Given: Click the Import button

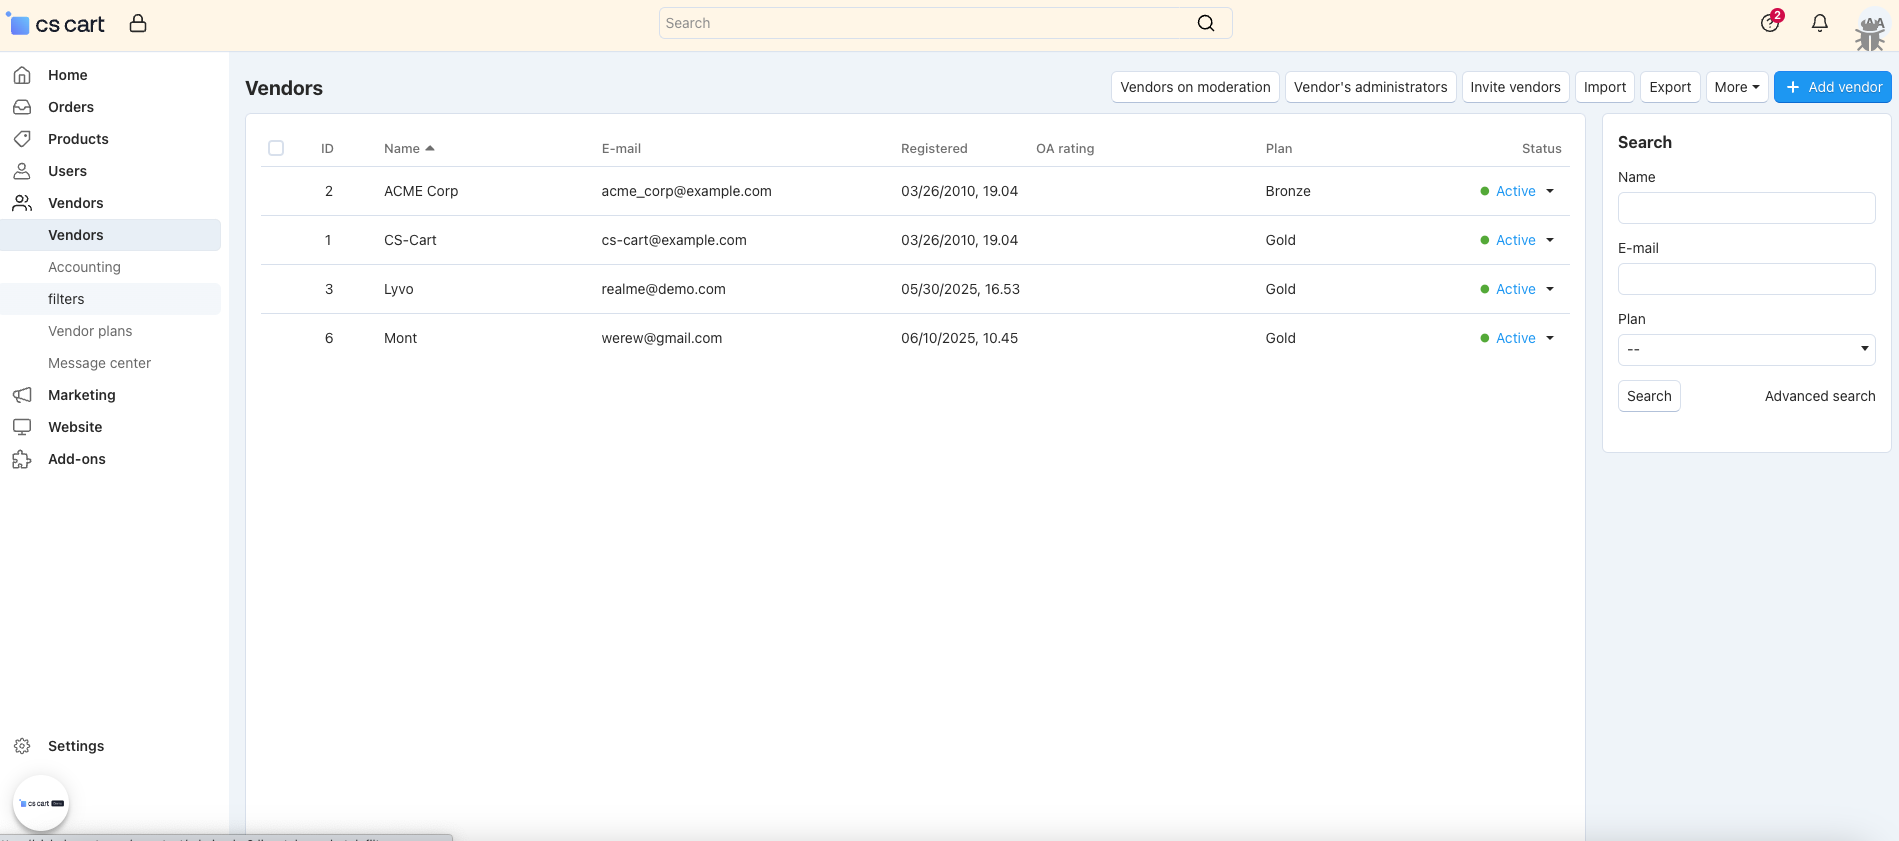Looking at the screenshot, I should pyautogui.click(x=1605, y=87).
